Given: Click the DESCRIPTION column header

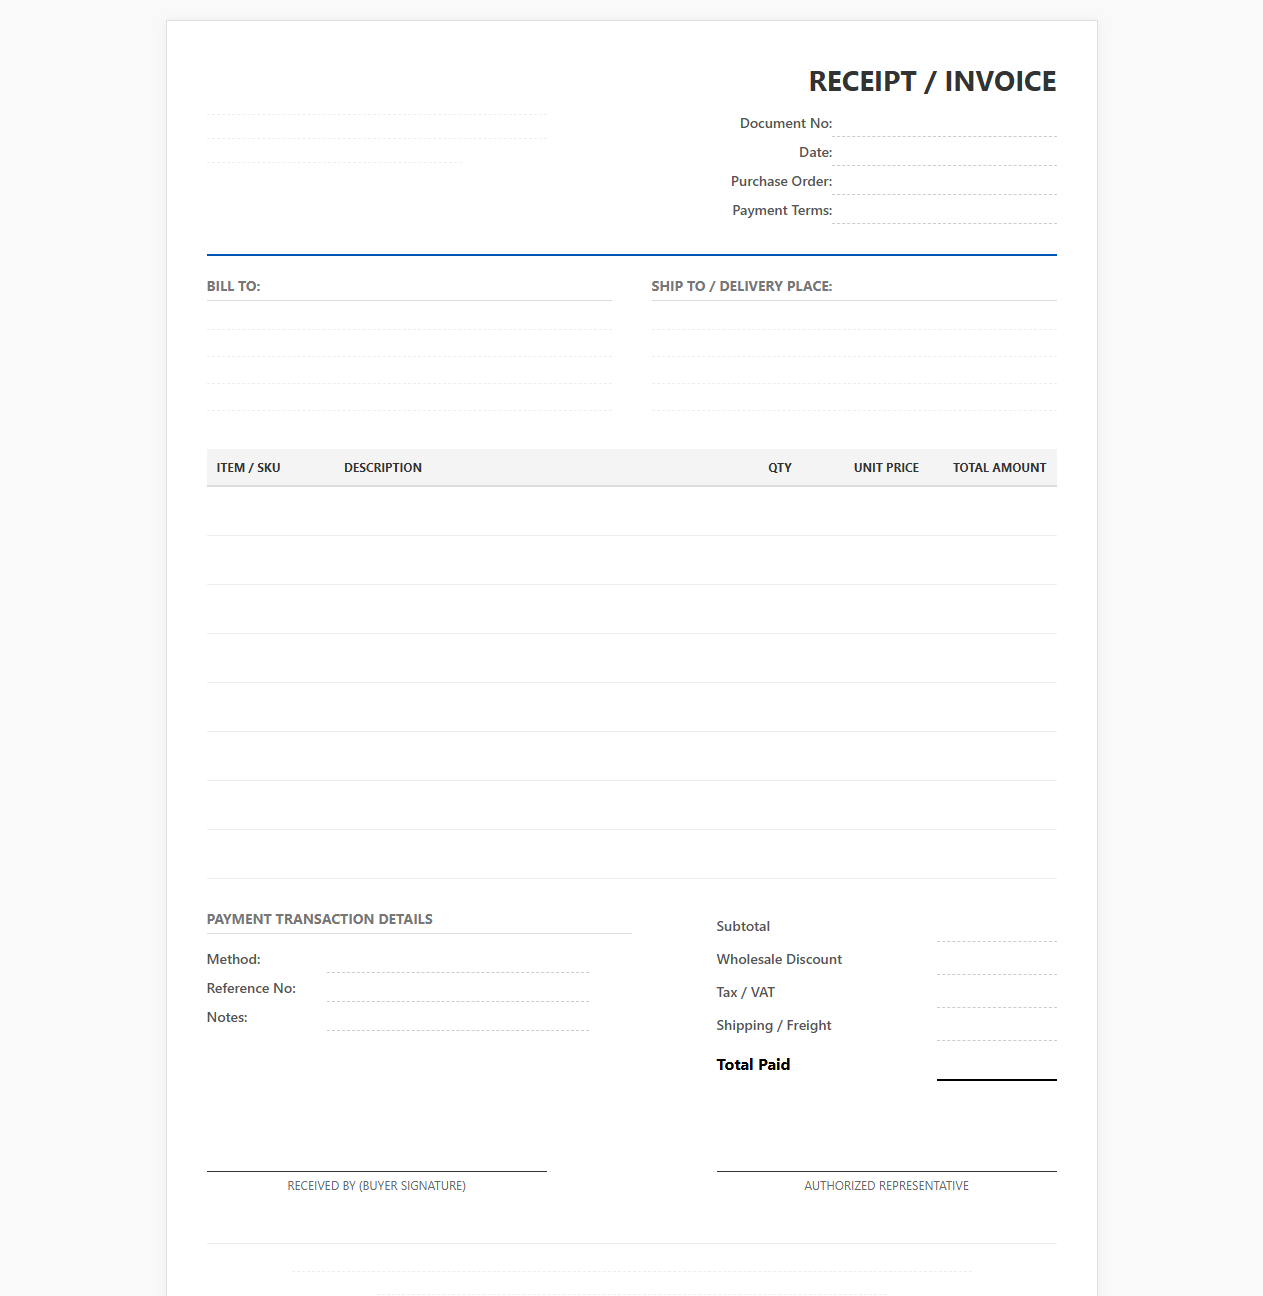Looking at the screenshot, I should 383,468.
